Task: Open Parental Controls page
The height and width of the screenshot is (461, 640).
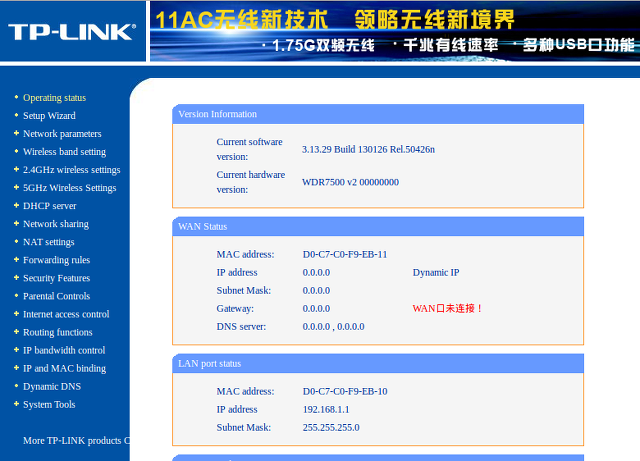Action: coord(56,296)
